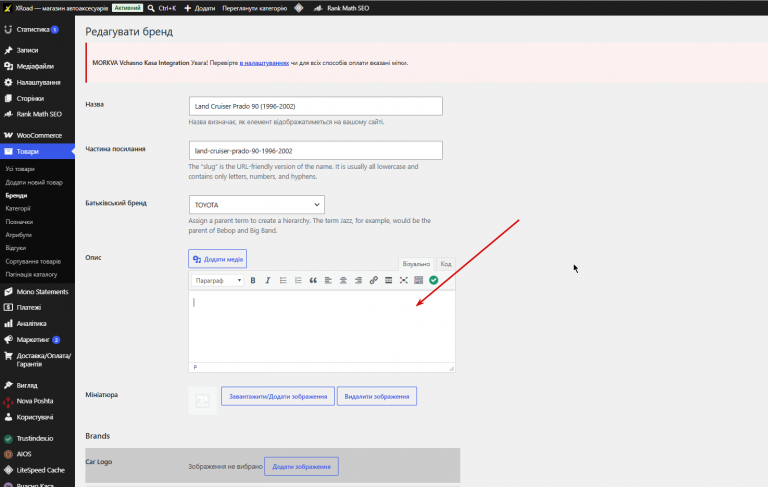
Task: Open Сортування товарів submenu
Action: 33,262
